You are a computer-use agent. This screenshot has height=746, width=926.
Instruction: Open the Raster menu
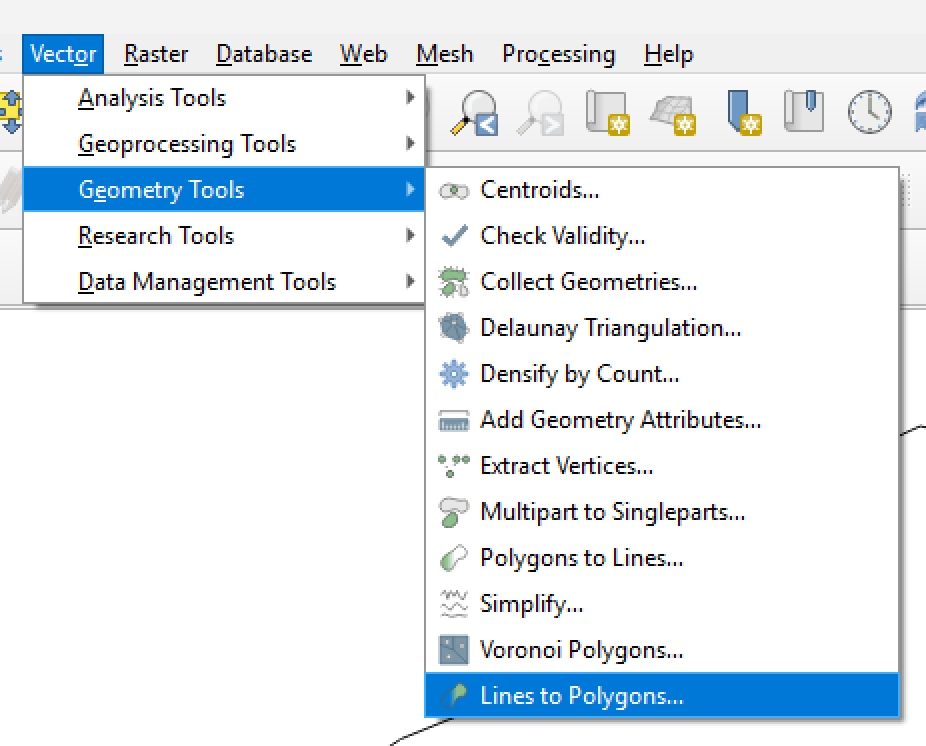tap(156, 54)
